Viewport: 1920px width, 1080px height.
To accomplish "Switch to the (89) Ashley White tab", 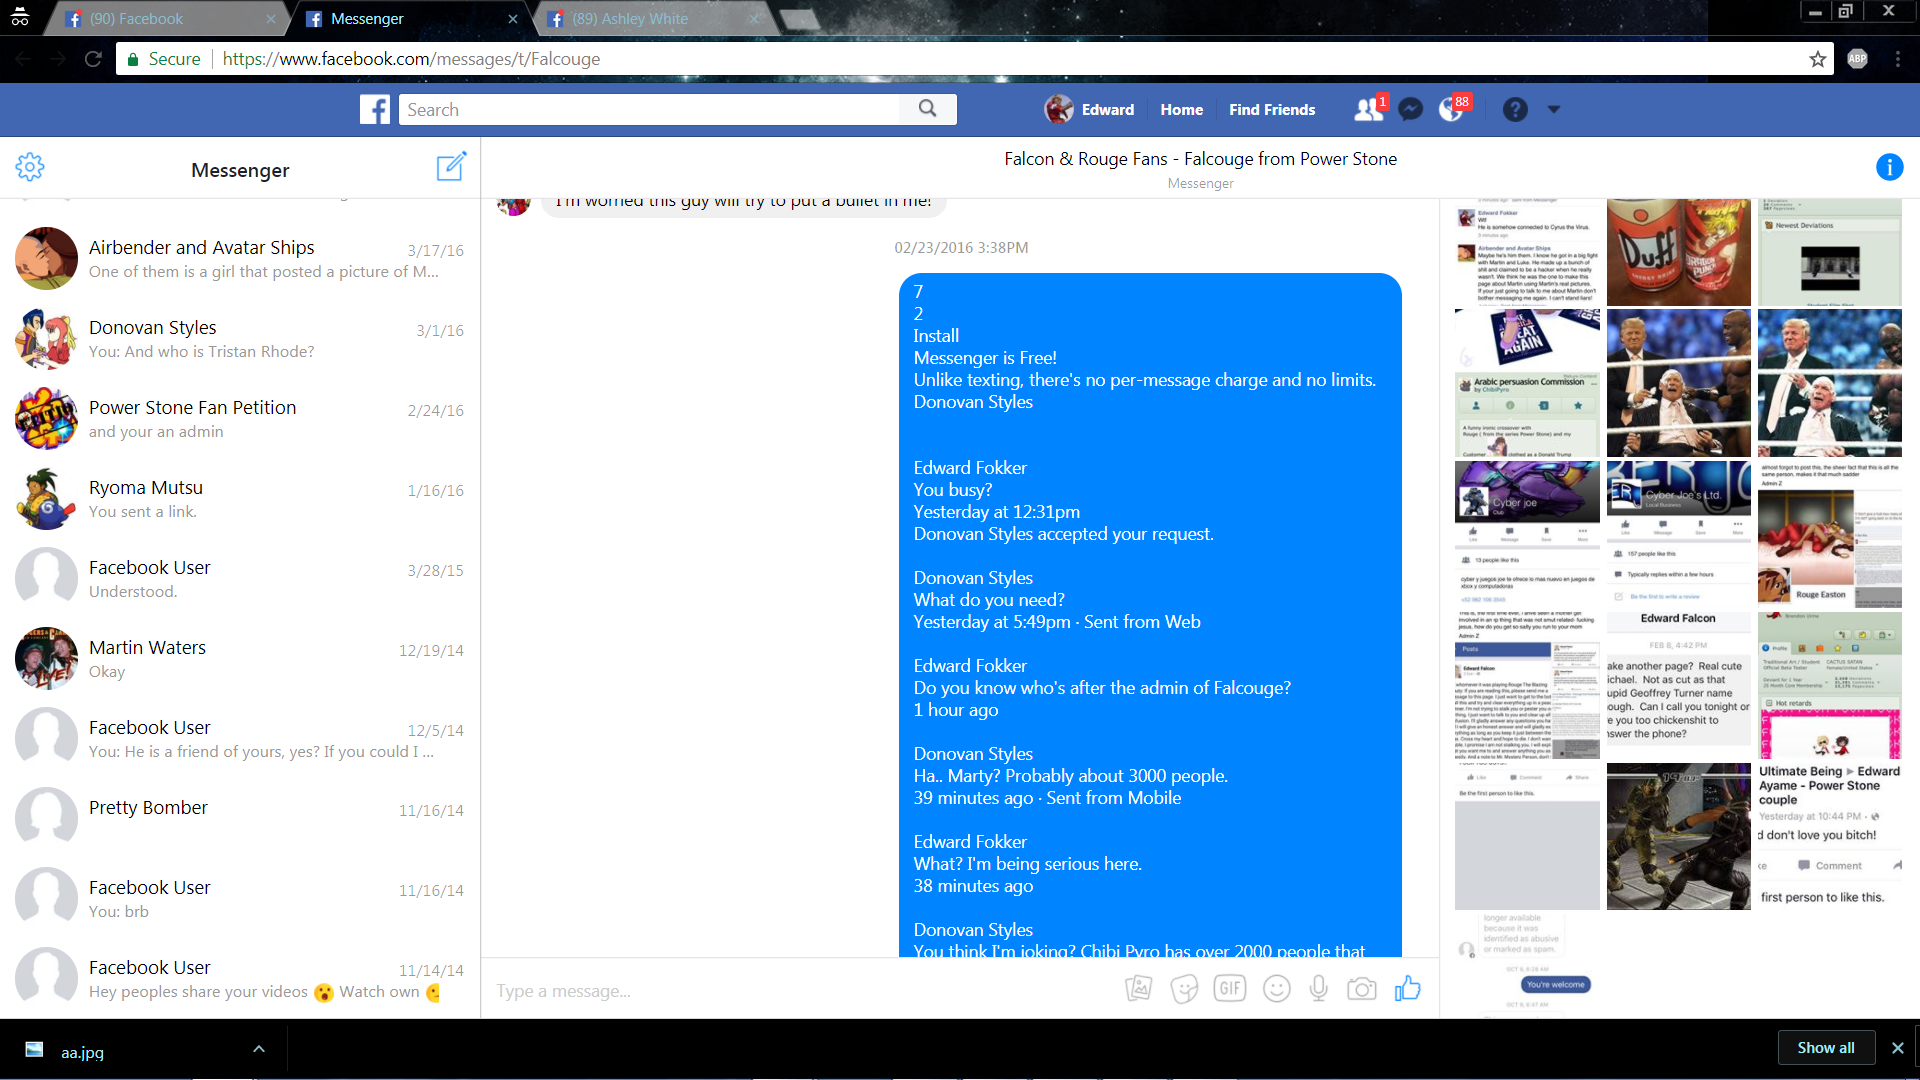I will [x=657, y=19].
